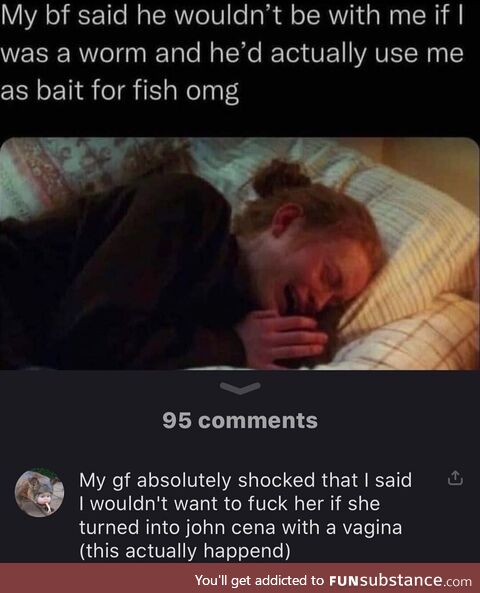Click the post line 'as bait for fish omg'
This screenshot has width=480, height=593.
120,91
